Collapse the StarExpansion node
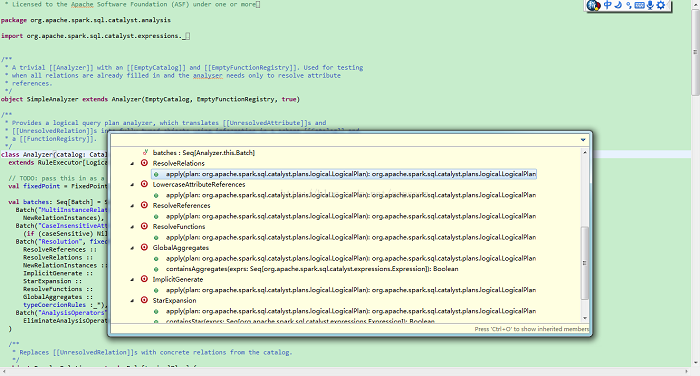The height and width of the screenshot is (376, 700). click(132, 301)
